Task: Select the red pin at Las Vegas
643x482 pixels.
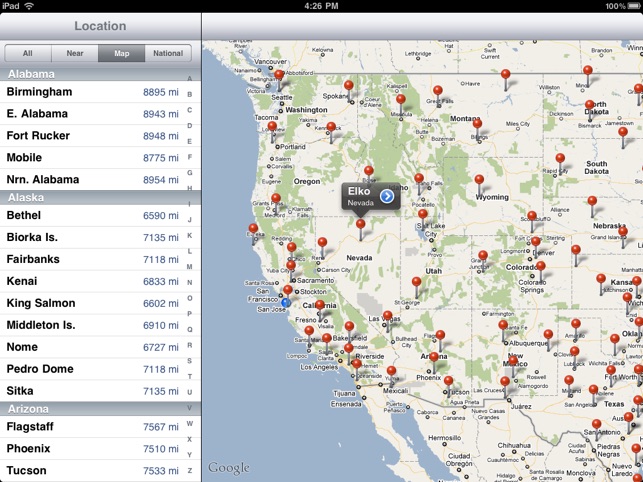Action: (x=388, y=315)
